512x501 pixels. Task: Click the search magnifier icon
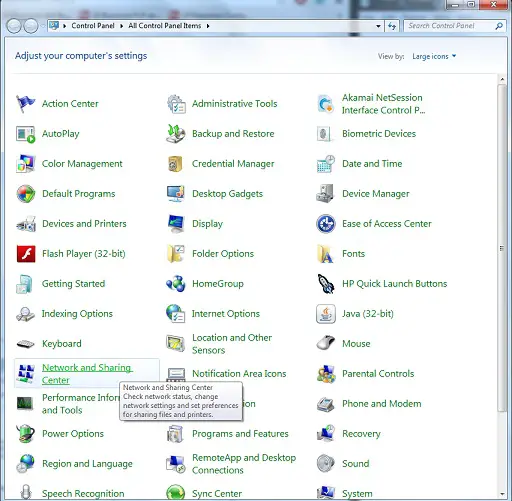(499, 26)
